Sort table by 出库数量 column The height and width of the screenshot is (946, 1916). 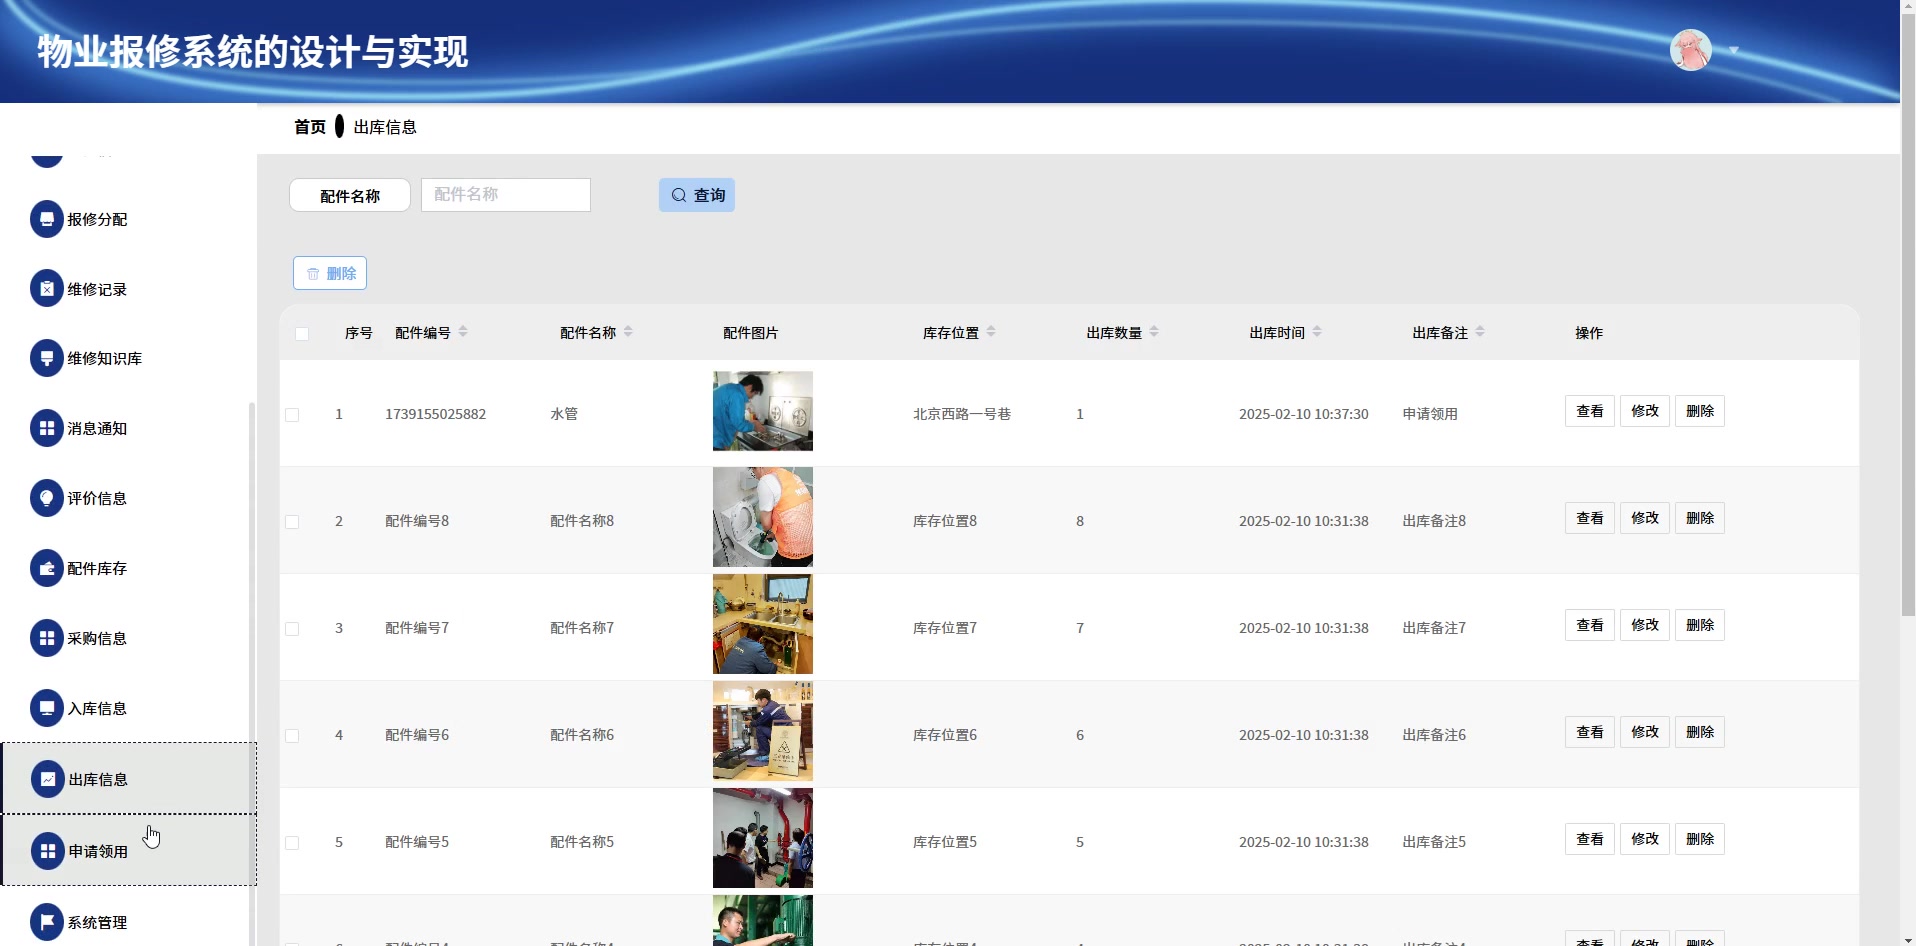click(x=1154, y=332)
